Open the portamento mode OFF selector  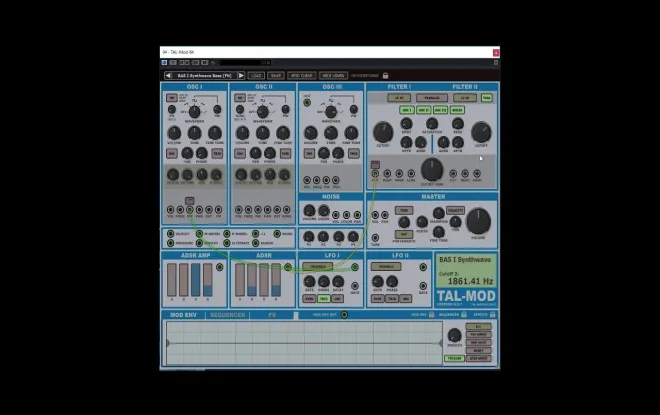(x=404, y=234)
